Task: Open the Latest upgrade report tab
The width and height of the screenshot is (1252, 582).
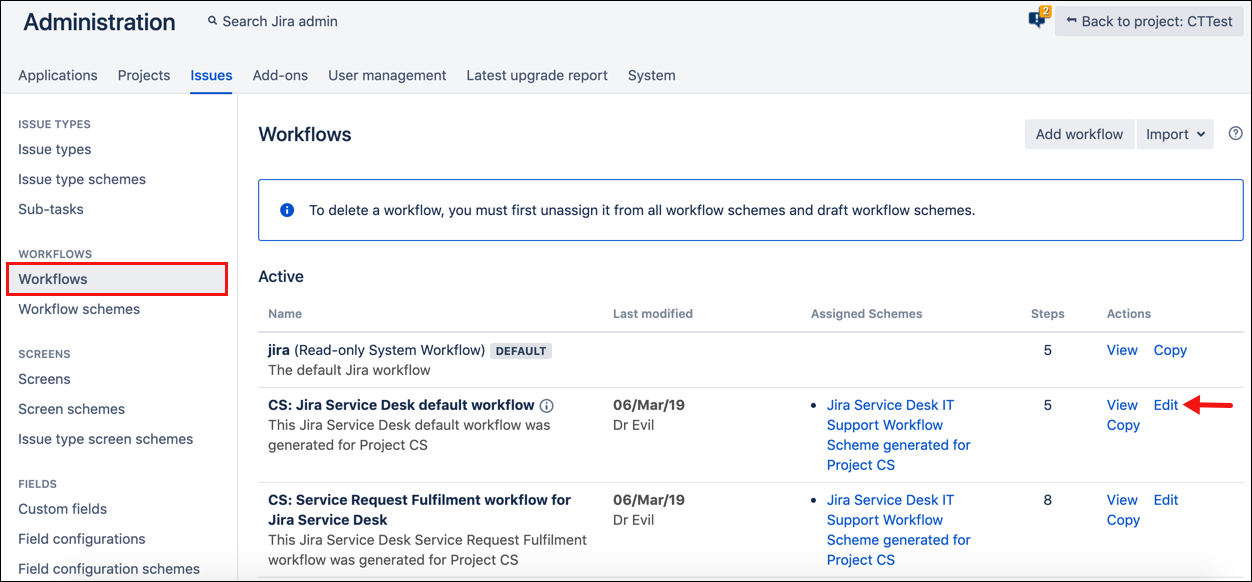Action: coord(537,75)
